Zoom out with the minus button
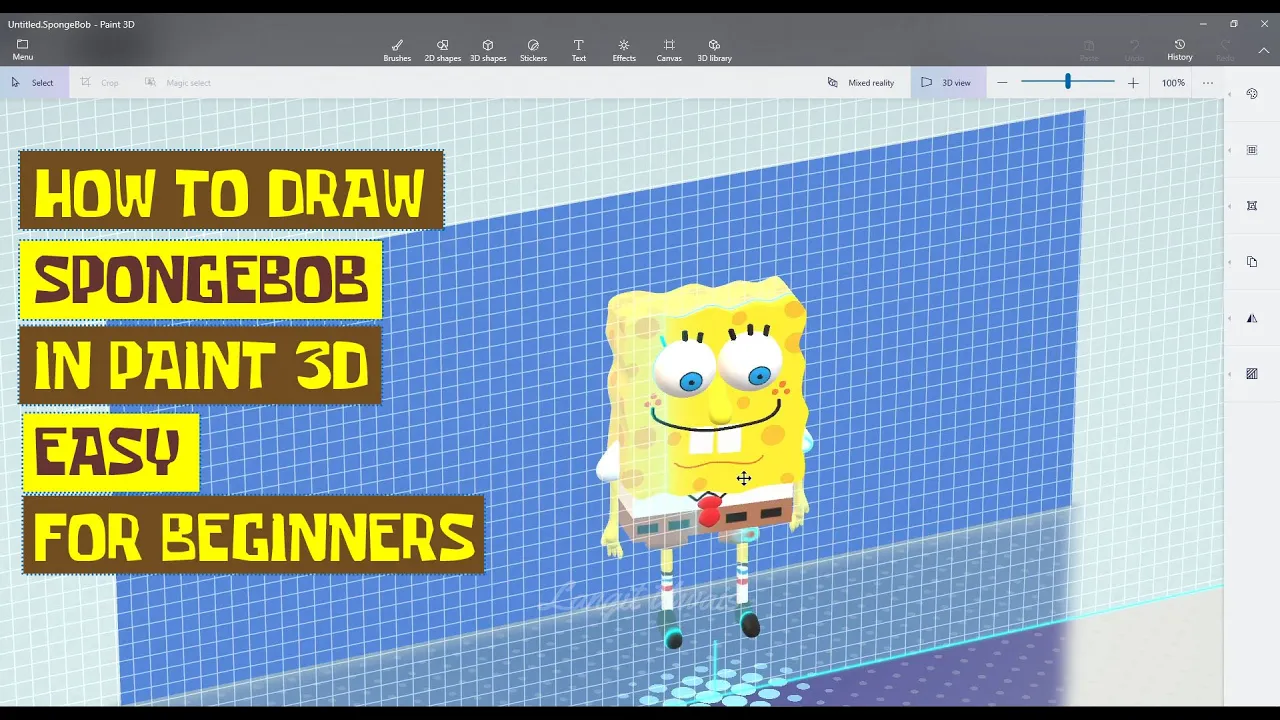 coord(1002,83)
